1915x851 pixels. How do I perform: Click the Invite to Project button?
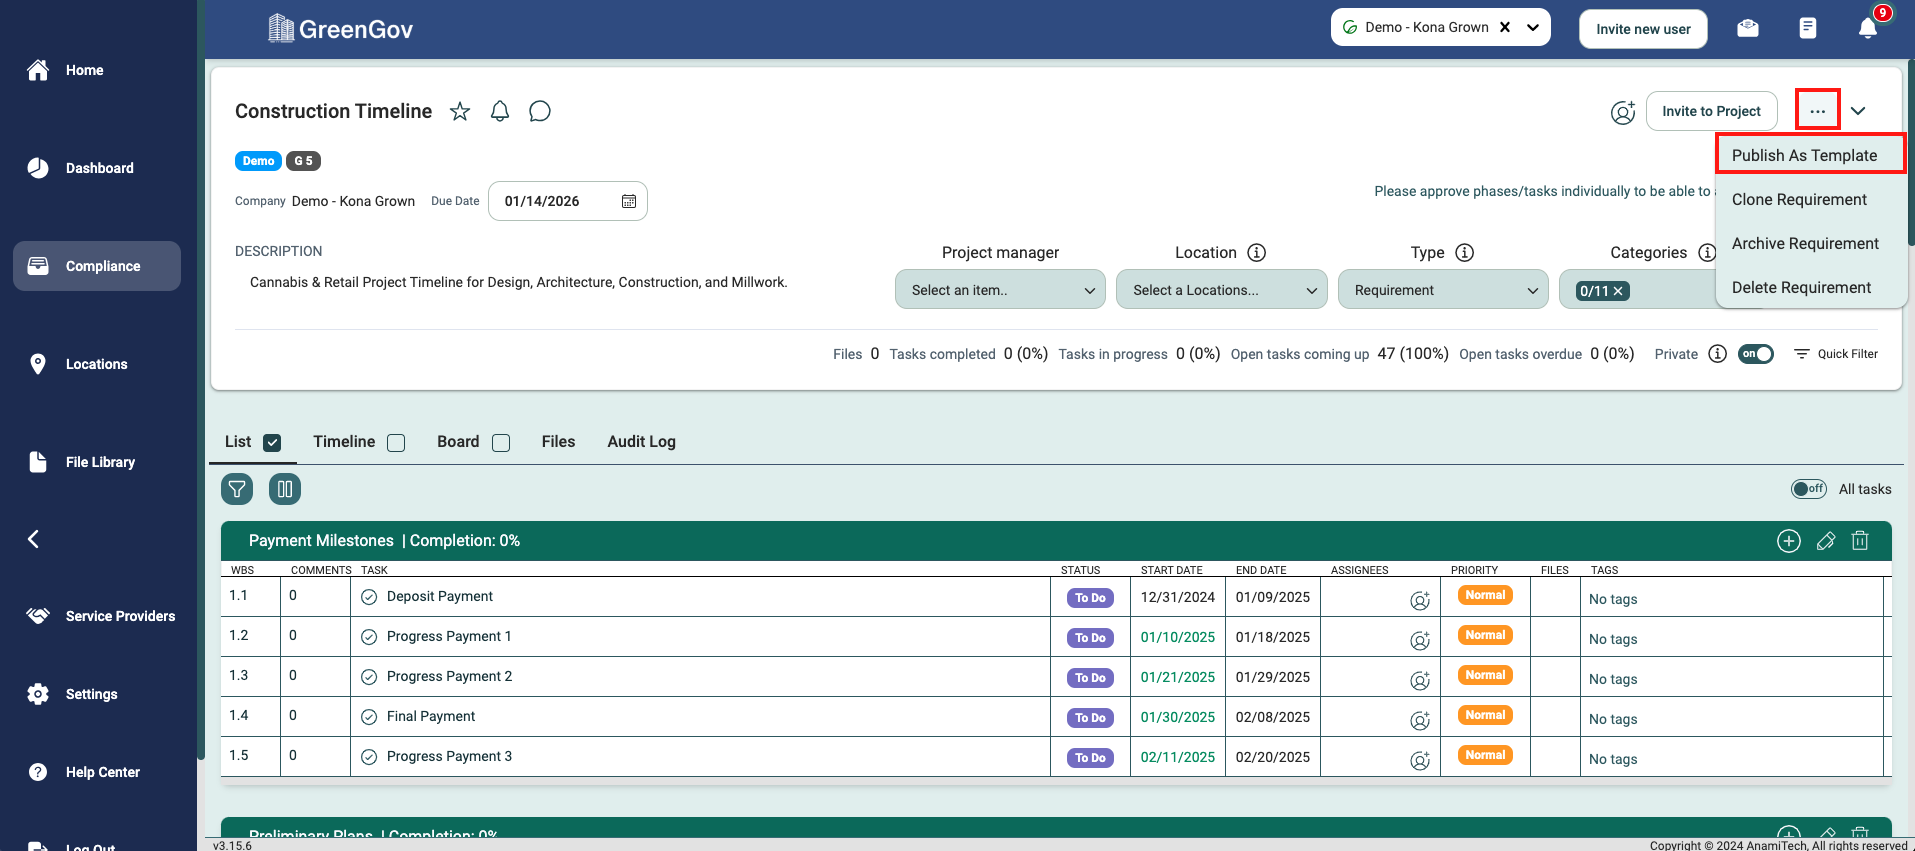pos(1711,111)
